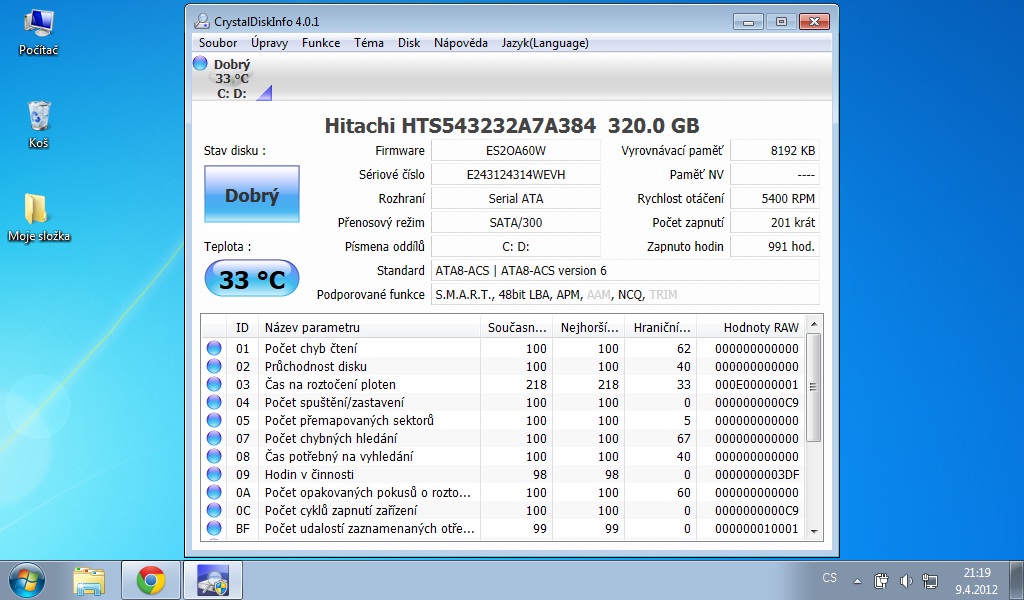Open the Nápověda menu
Screen dimensions: 1024x600
460,43
